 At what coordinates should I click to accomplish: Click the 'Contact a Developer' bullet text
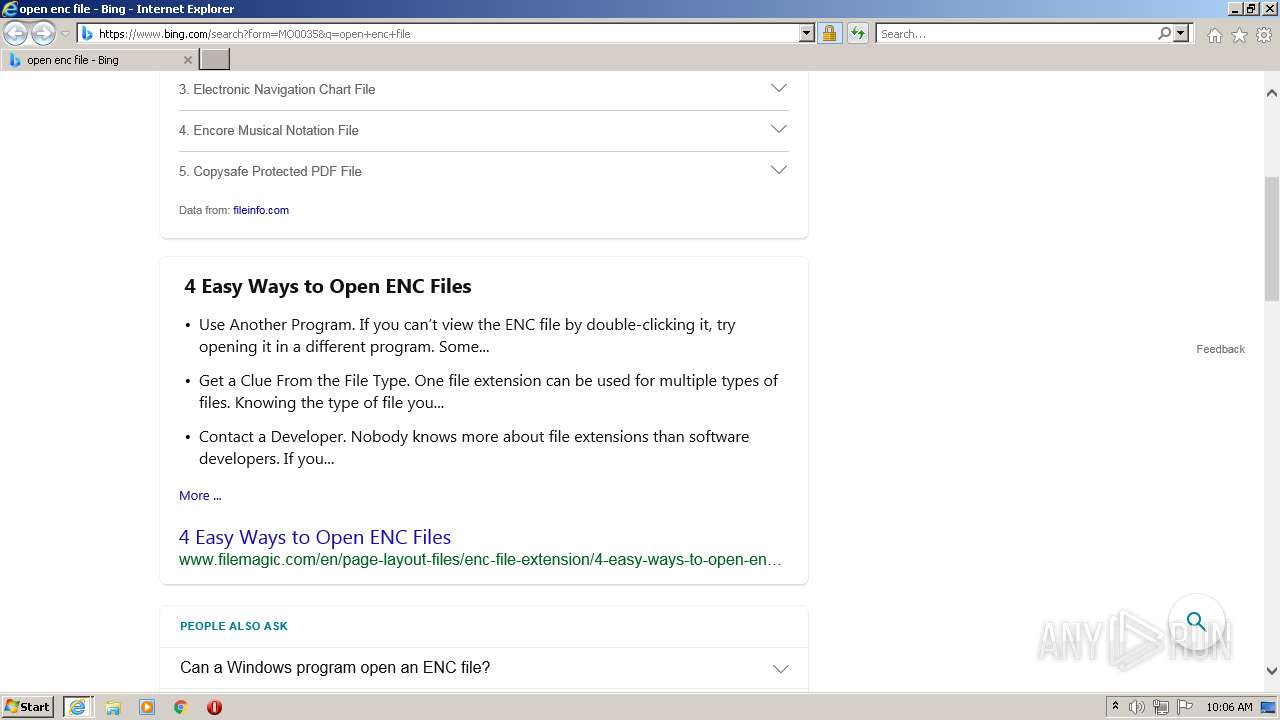tap(474, 447)
